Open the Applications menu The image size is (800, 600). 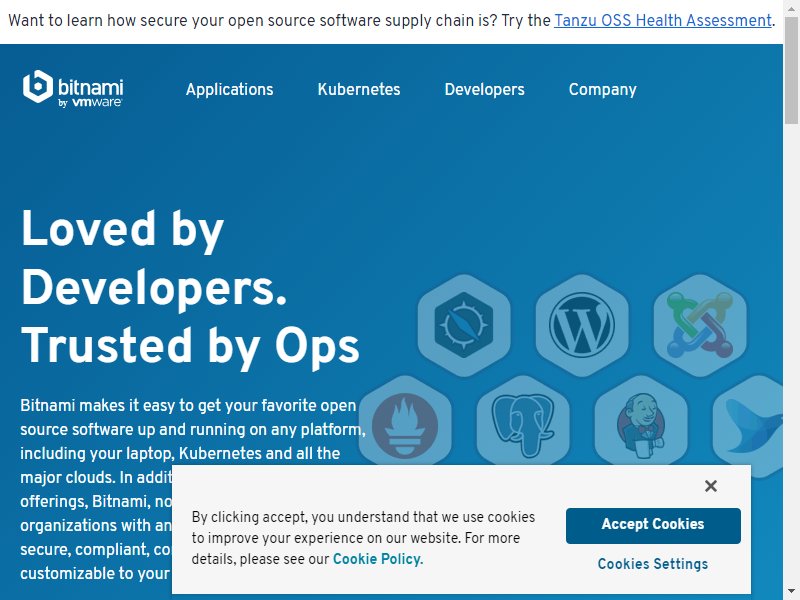click(230, 89)
